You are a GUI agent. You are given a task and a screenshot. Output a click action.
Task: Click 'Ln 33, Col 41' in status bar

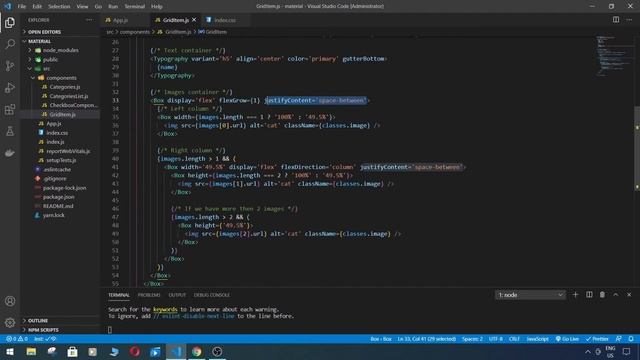[427, 339]
